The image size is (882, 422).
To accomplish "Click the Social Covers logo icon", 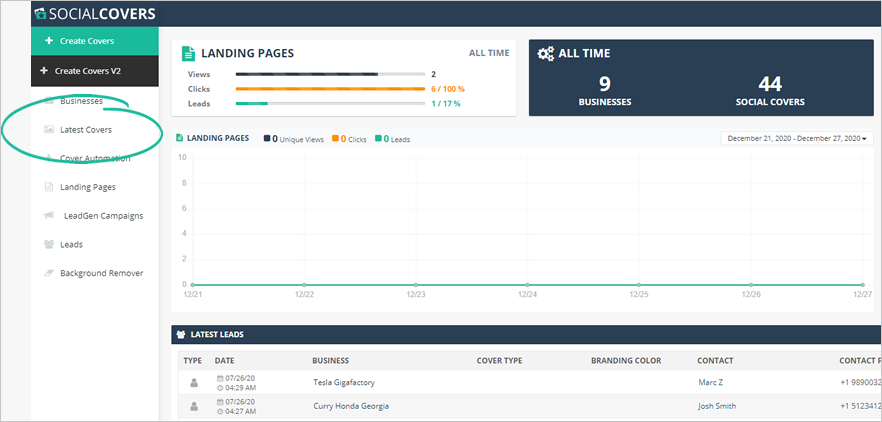I will 39,14.
